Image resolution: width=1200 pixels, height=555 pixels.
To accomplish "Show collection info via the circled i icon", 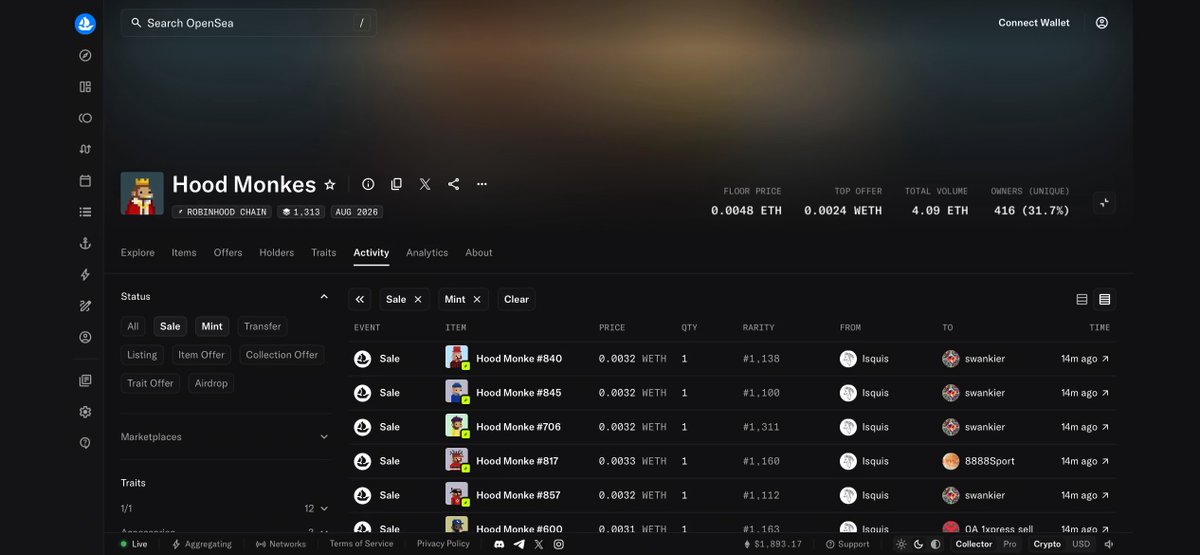I will click(368, 184).
